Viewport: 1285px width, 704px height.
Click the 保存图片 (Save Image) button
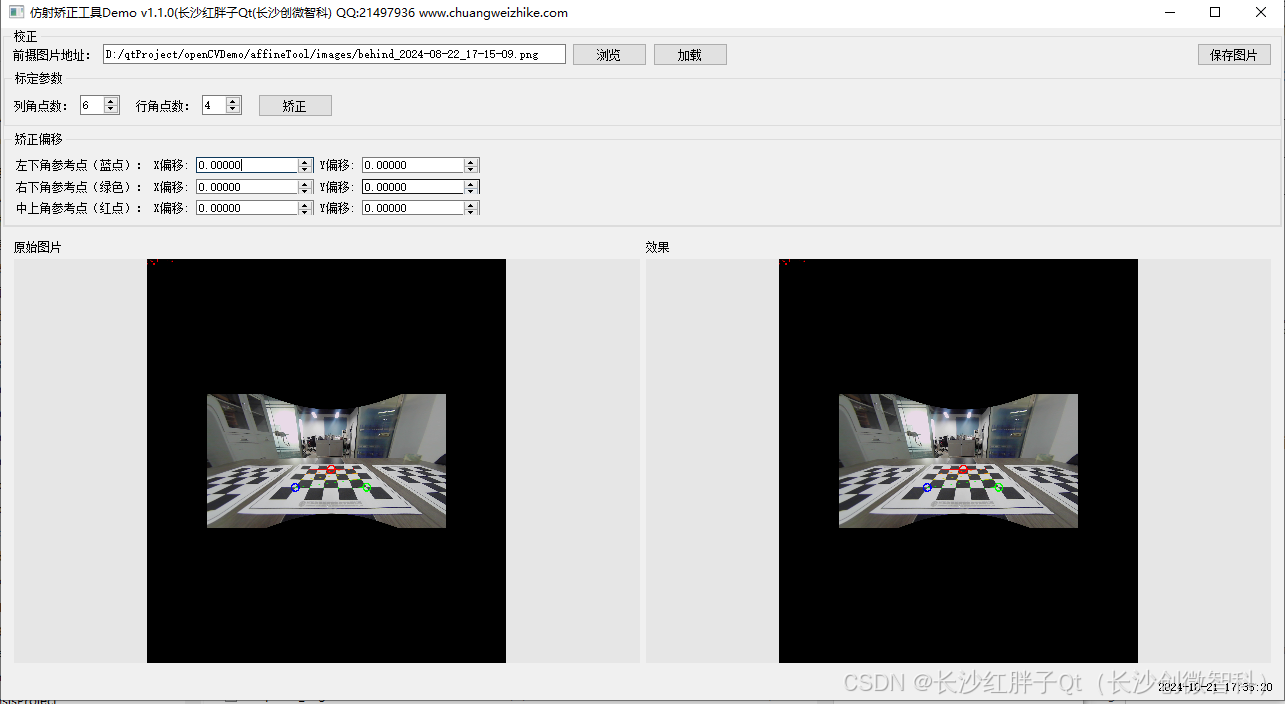[1233, 54]
